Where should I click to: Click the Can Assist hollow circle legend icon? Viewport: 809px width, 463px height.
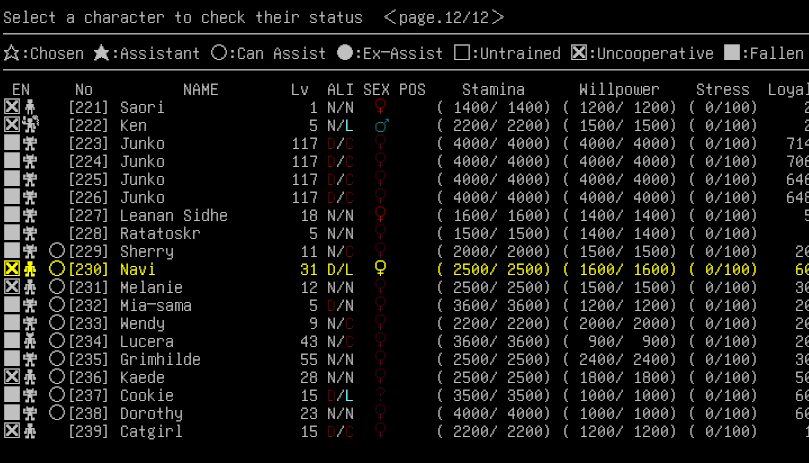coord(219,53)
